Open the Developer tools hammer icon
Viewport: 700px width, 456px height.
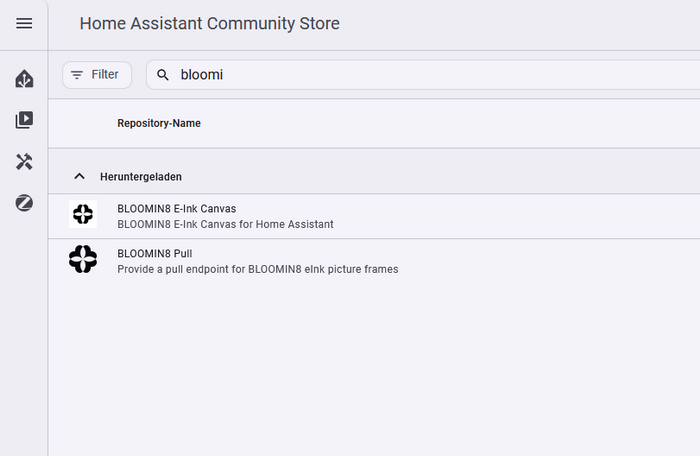24,162
